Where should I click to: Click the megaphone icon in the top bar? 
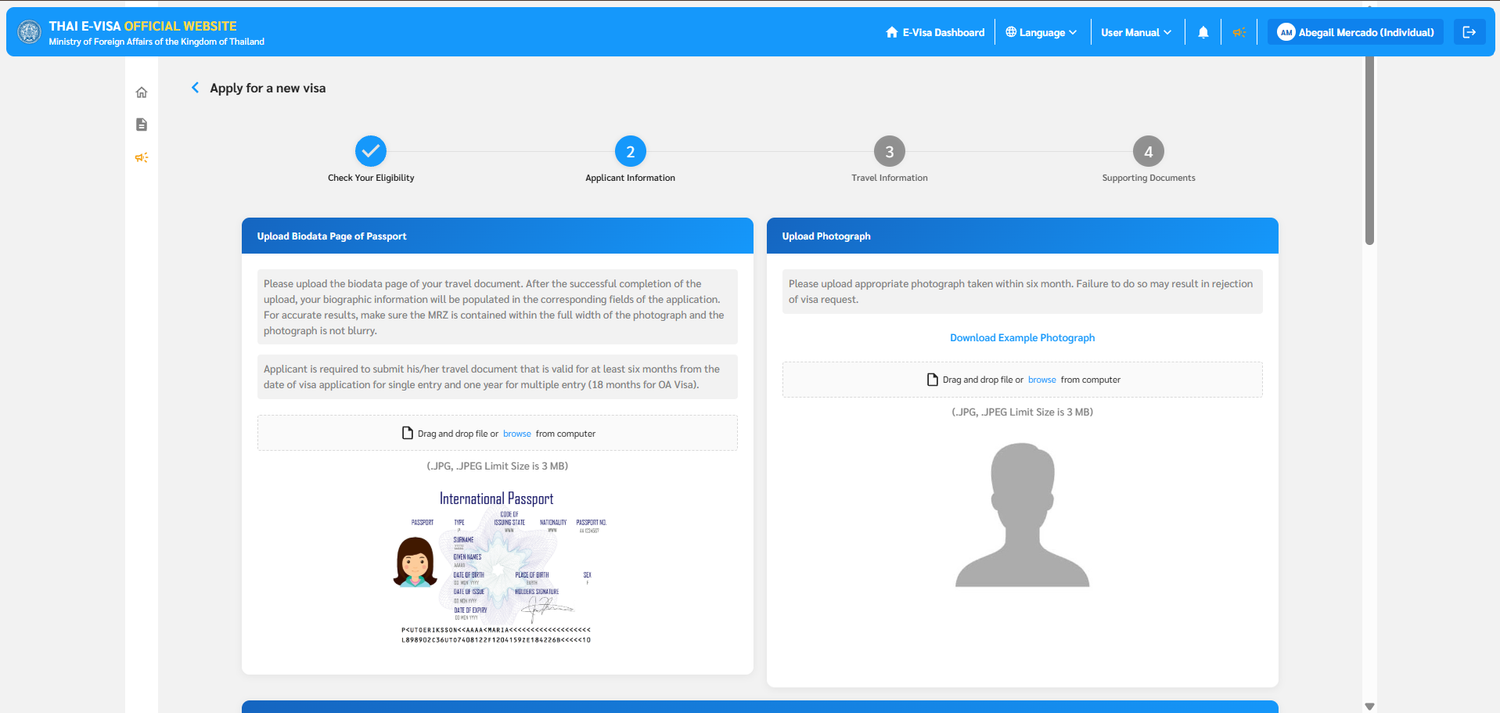(1239, 32)
